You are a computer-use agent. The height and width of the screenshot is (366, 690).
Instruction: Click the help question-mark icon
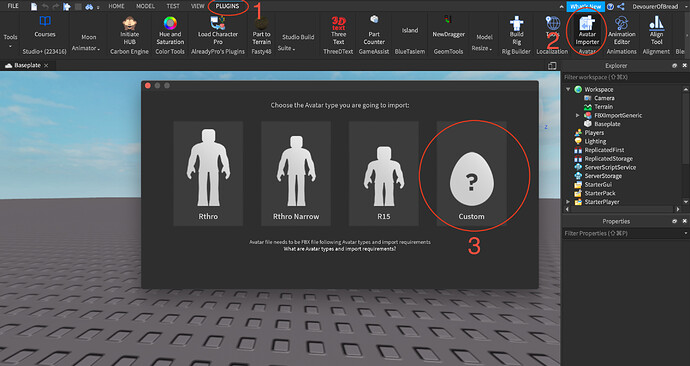coord(610,7)
